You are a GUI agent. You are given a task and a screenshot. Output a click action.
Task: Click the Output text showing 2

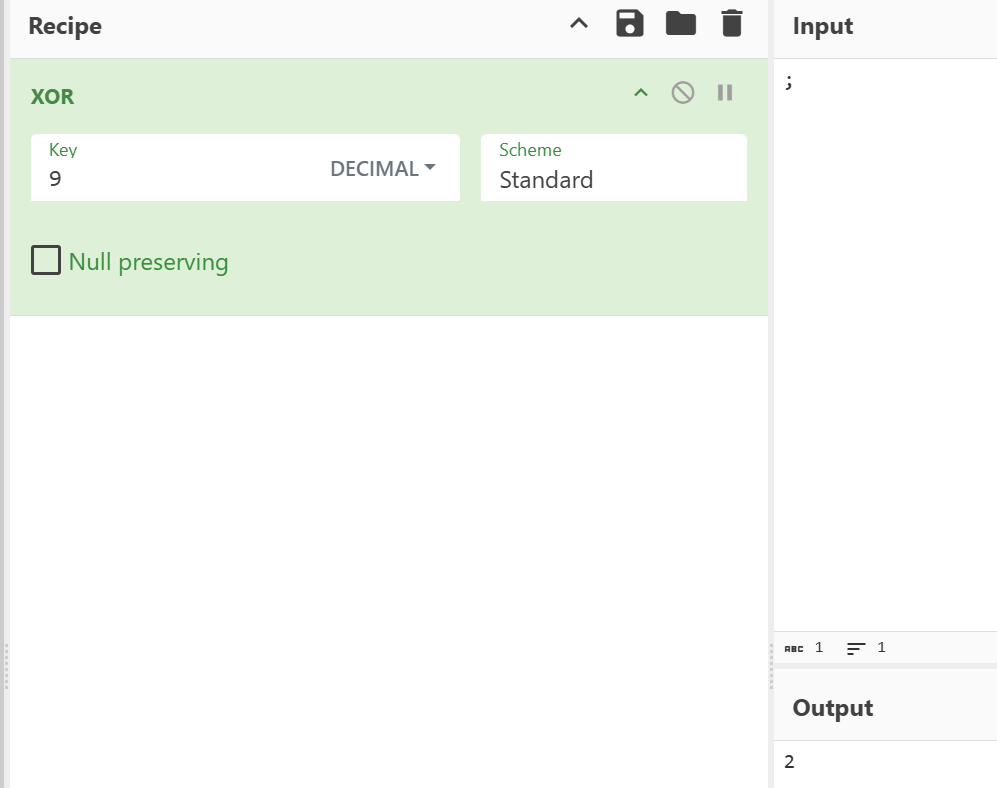click(x=790, y=762)
